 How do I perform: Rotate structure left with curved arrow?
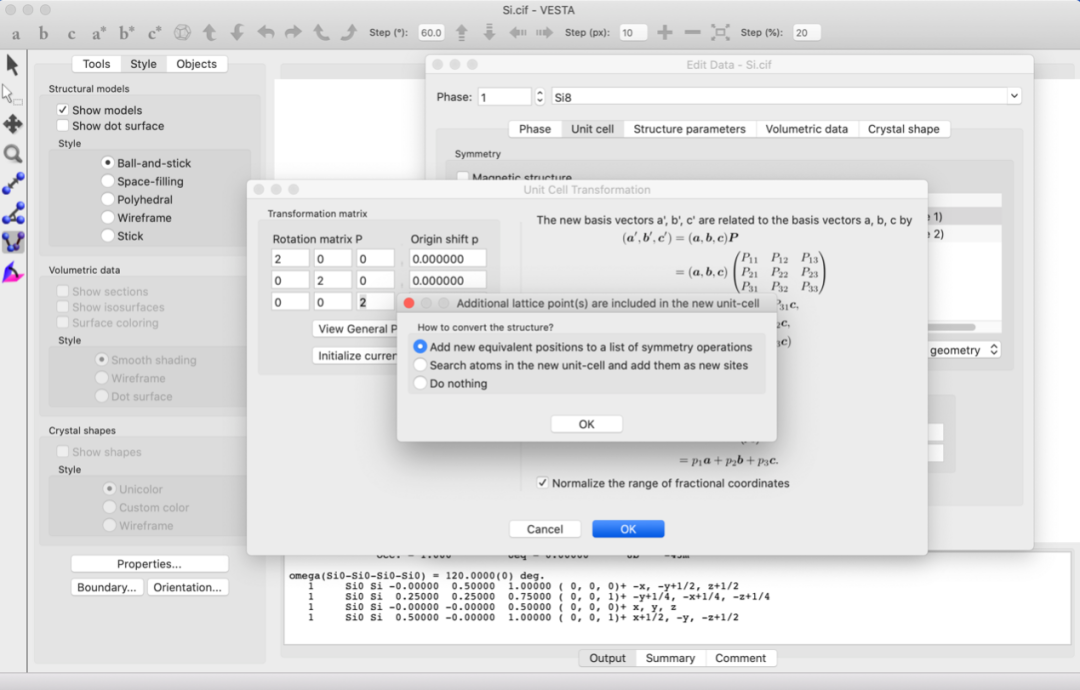click(265, 32)
